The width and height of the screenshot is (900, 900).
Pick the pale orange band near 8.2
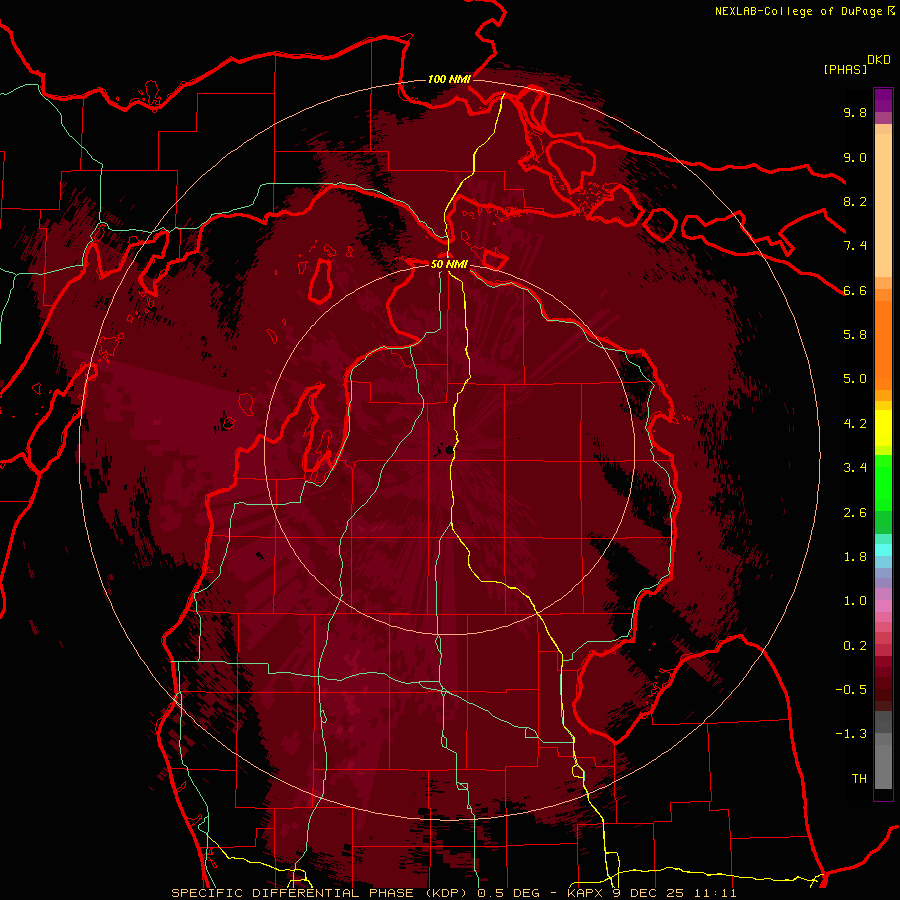pyautogui.click(x=883, y=205)
